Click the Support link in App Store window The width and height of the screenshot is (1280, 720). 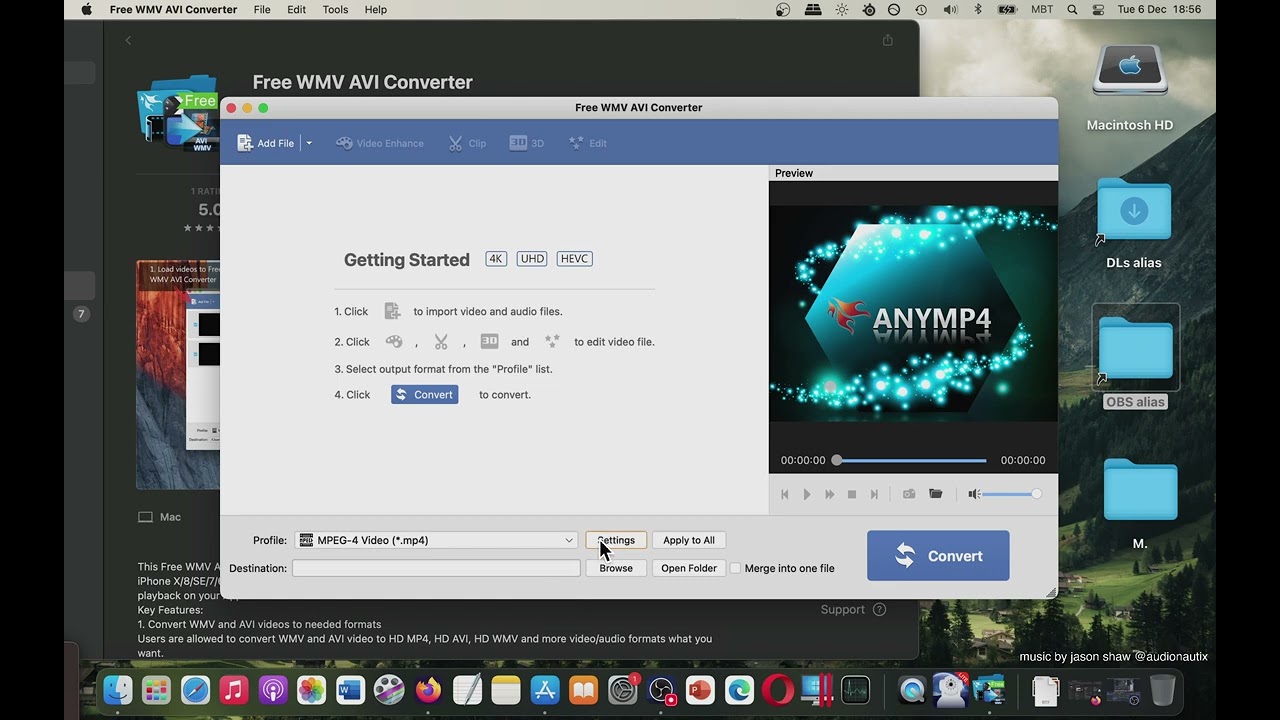click(x=853, y=610)
